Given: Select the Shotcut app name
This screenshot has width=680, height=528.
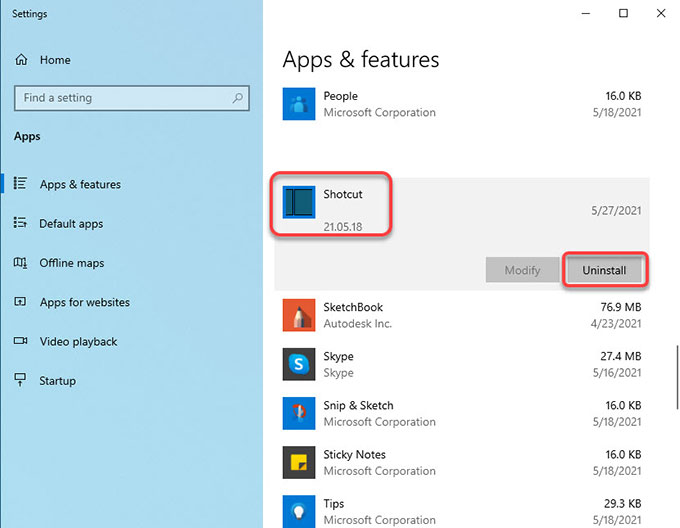Looking at the screenshot, I should [343, 194].
